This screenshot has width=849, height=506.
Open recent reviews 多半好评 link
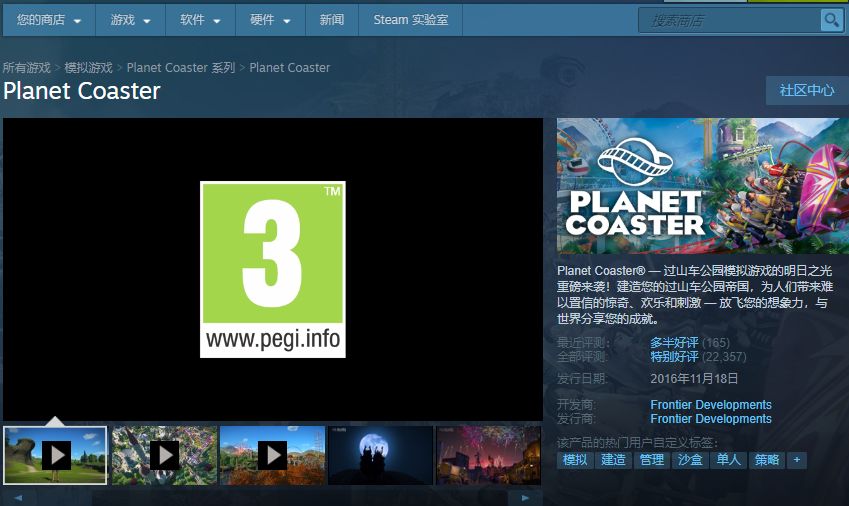coord(674,343)
